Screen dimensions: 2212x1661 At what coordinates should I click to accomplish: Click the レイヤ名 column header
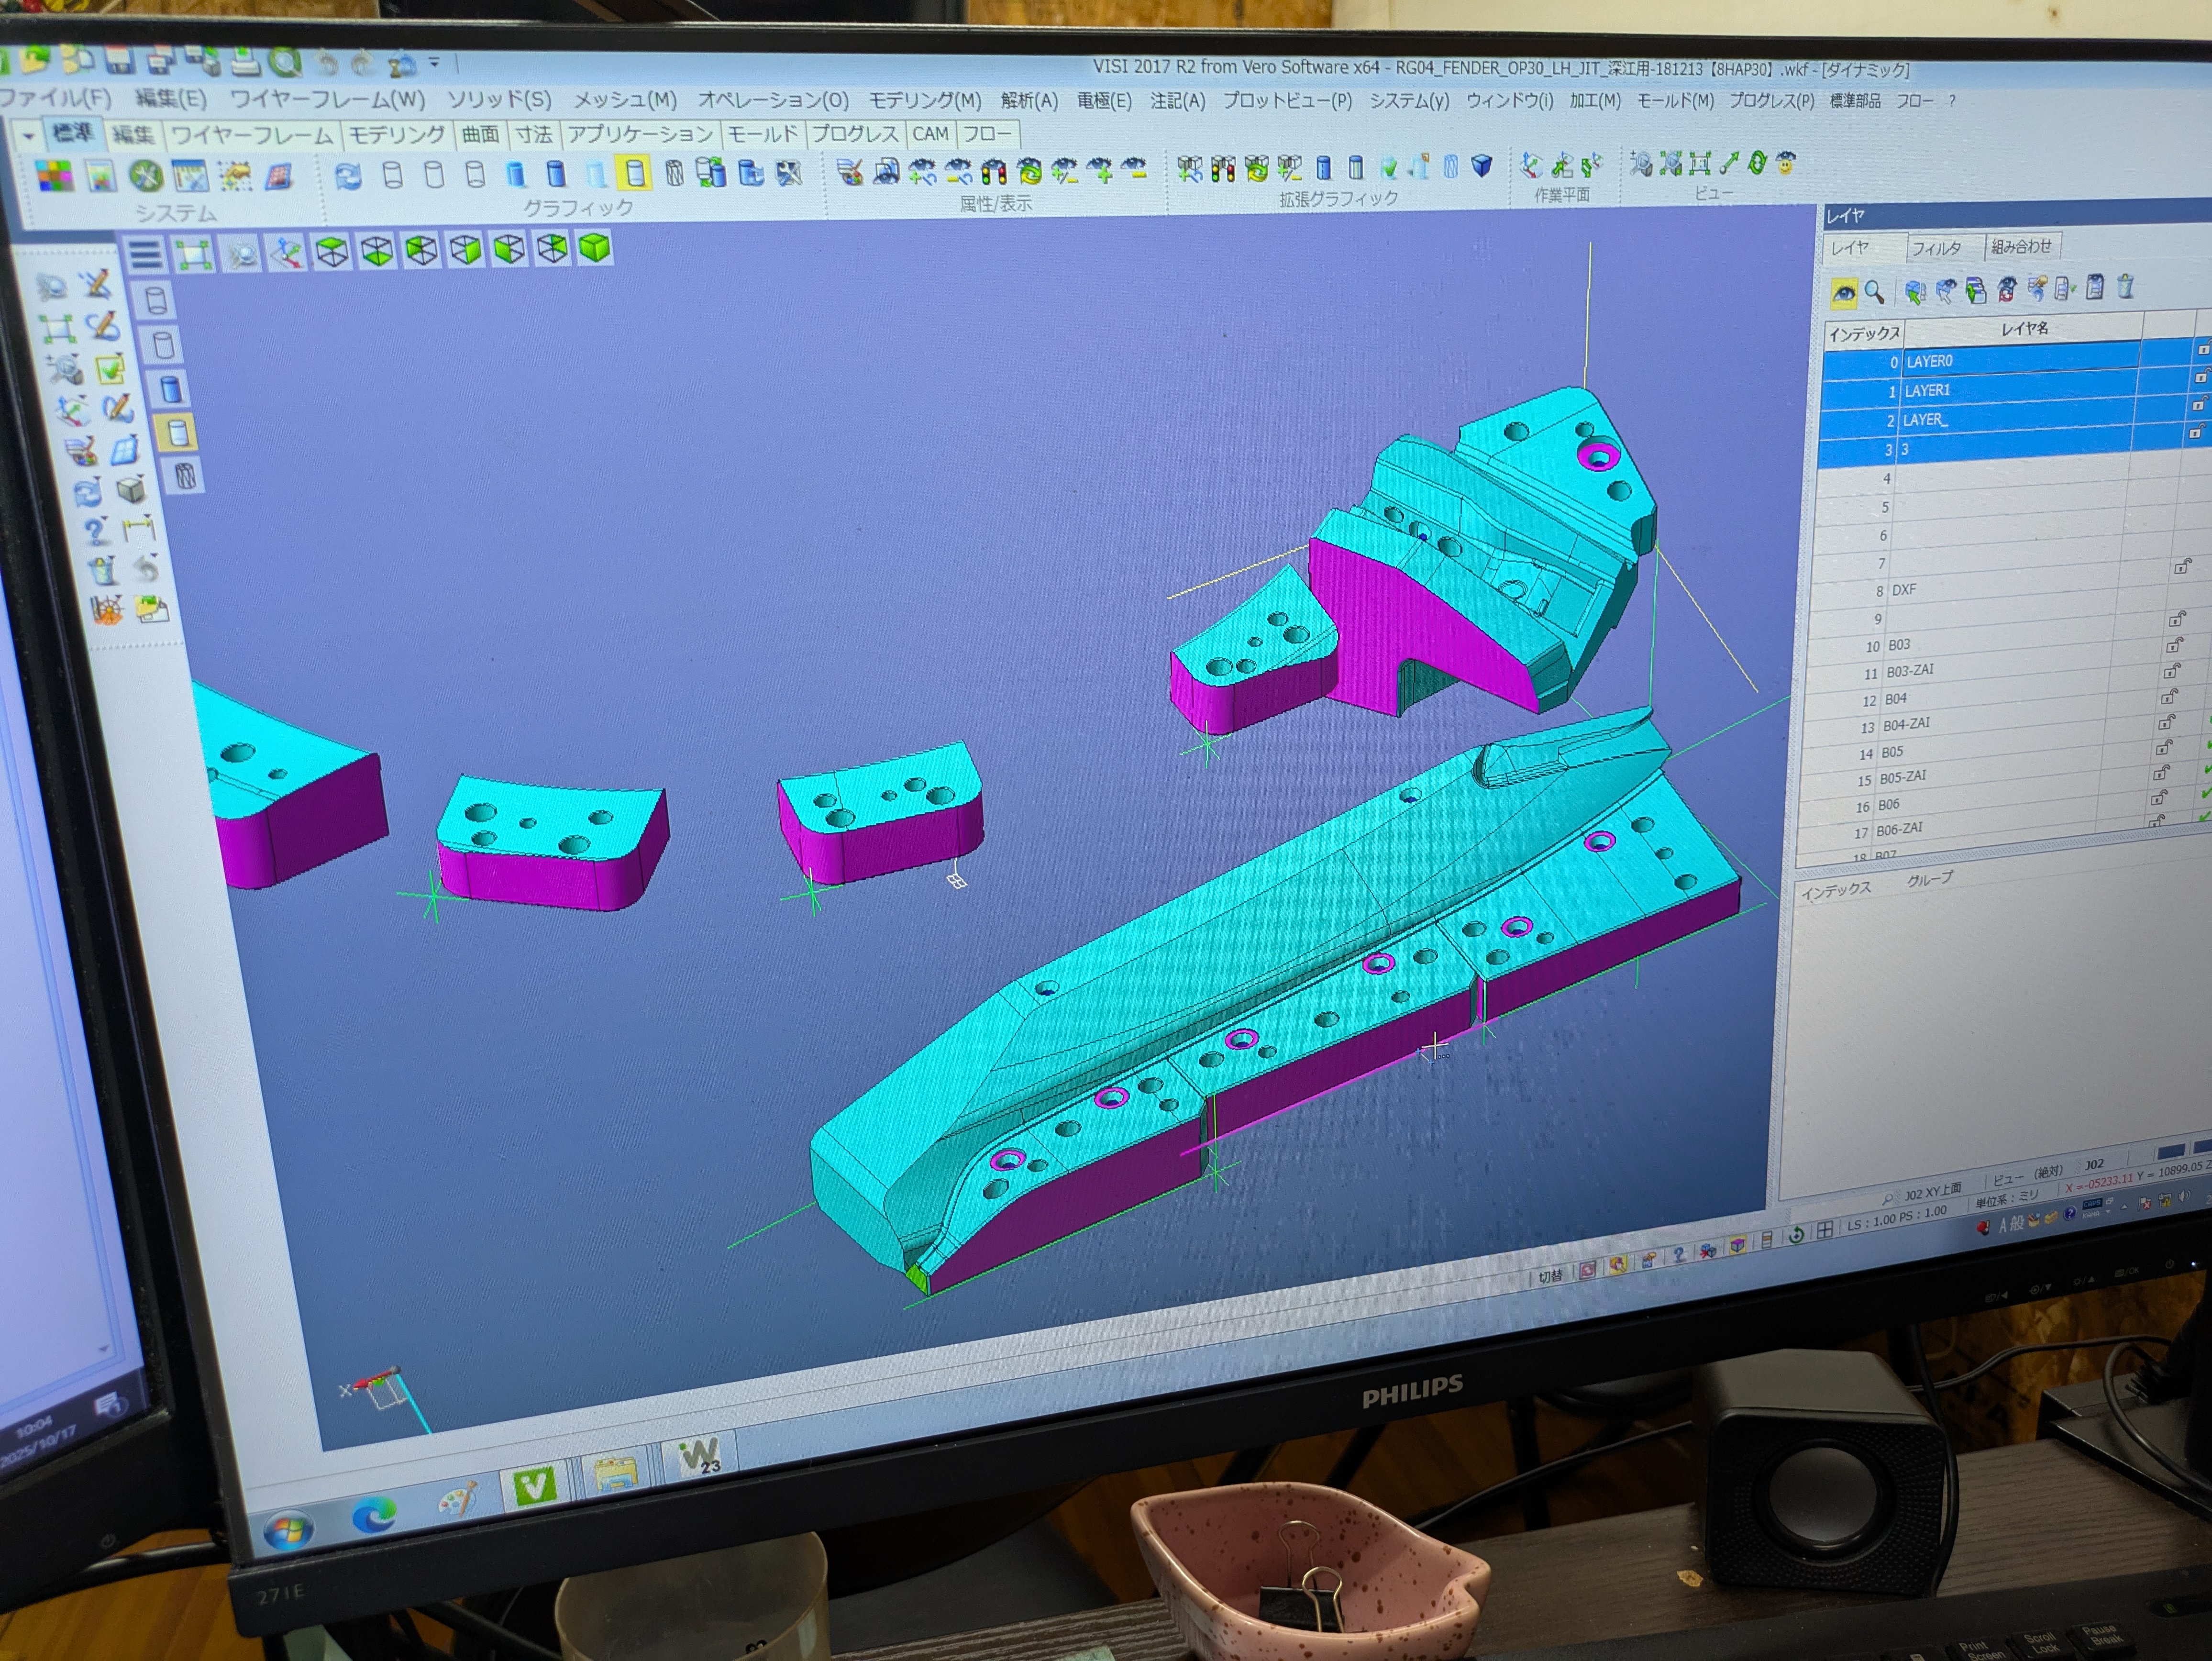pyautogui.click(x=2024, y=328)
